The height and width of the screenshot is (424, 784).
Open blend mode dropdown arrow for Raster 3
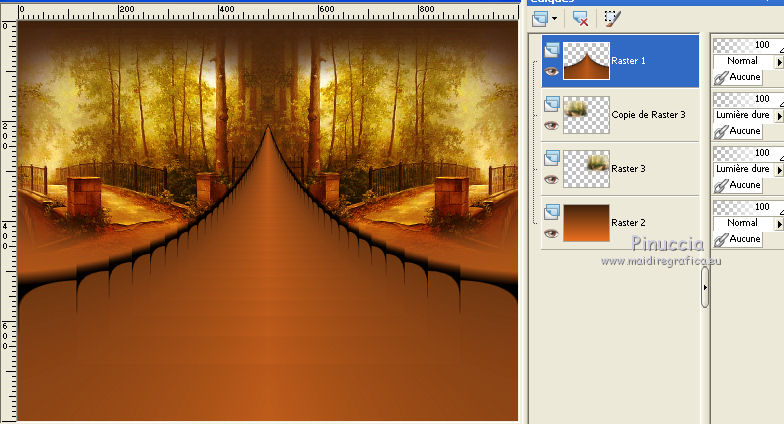point(779,170)
